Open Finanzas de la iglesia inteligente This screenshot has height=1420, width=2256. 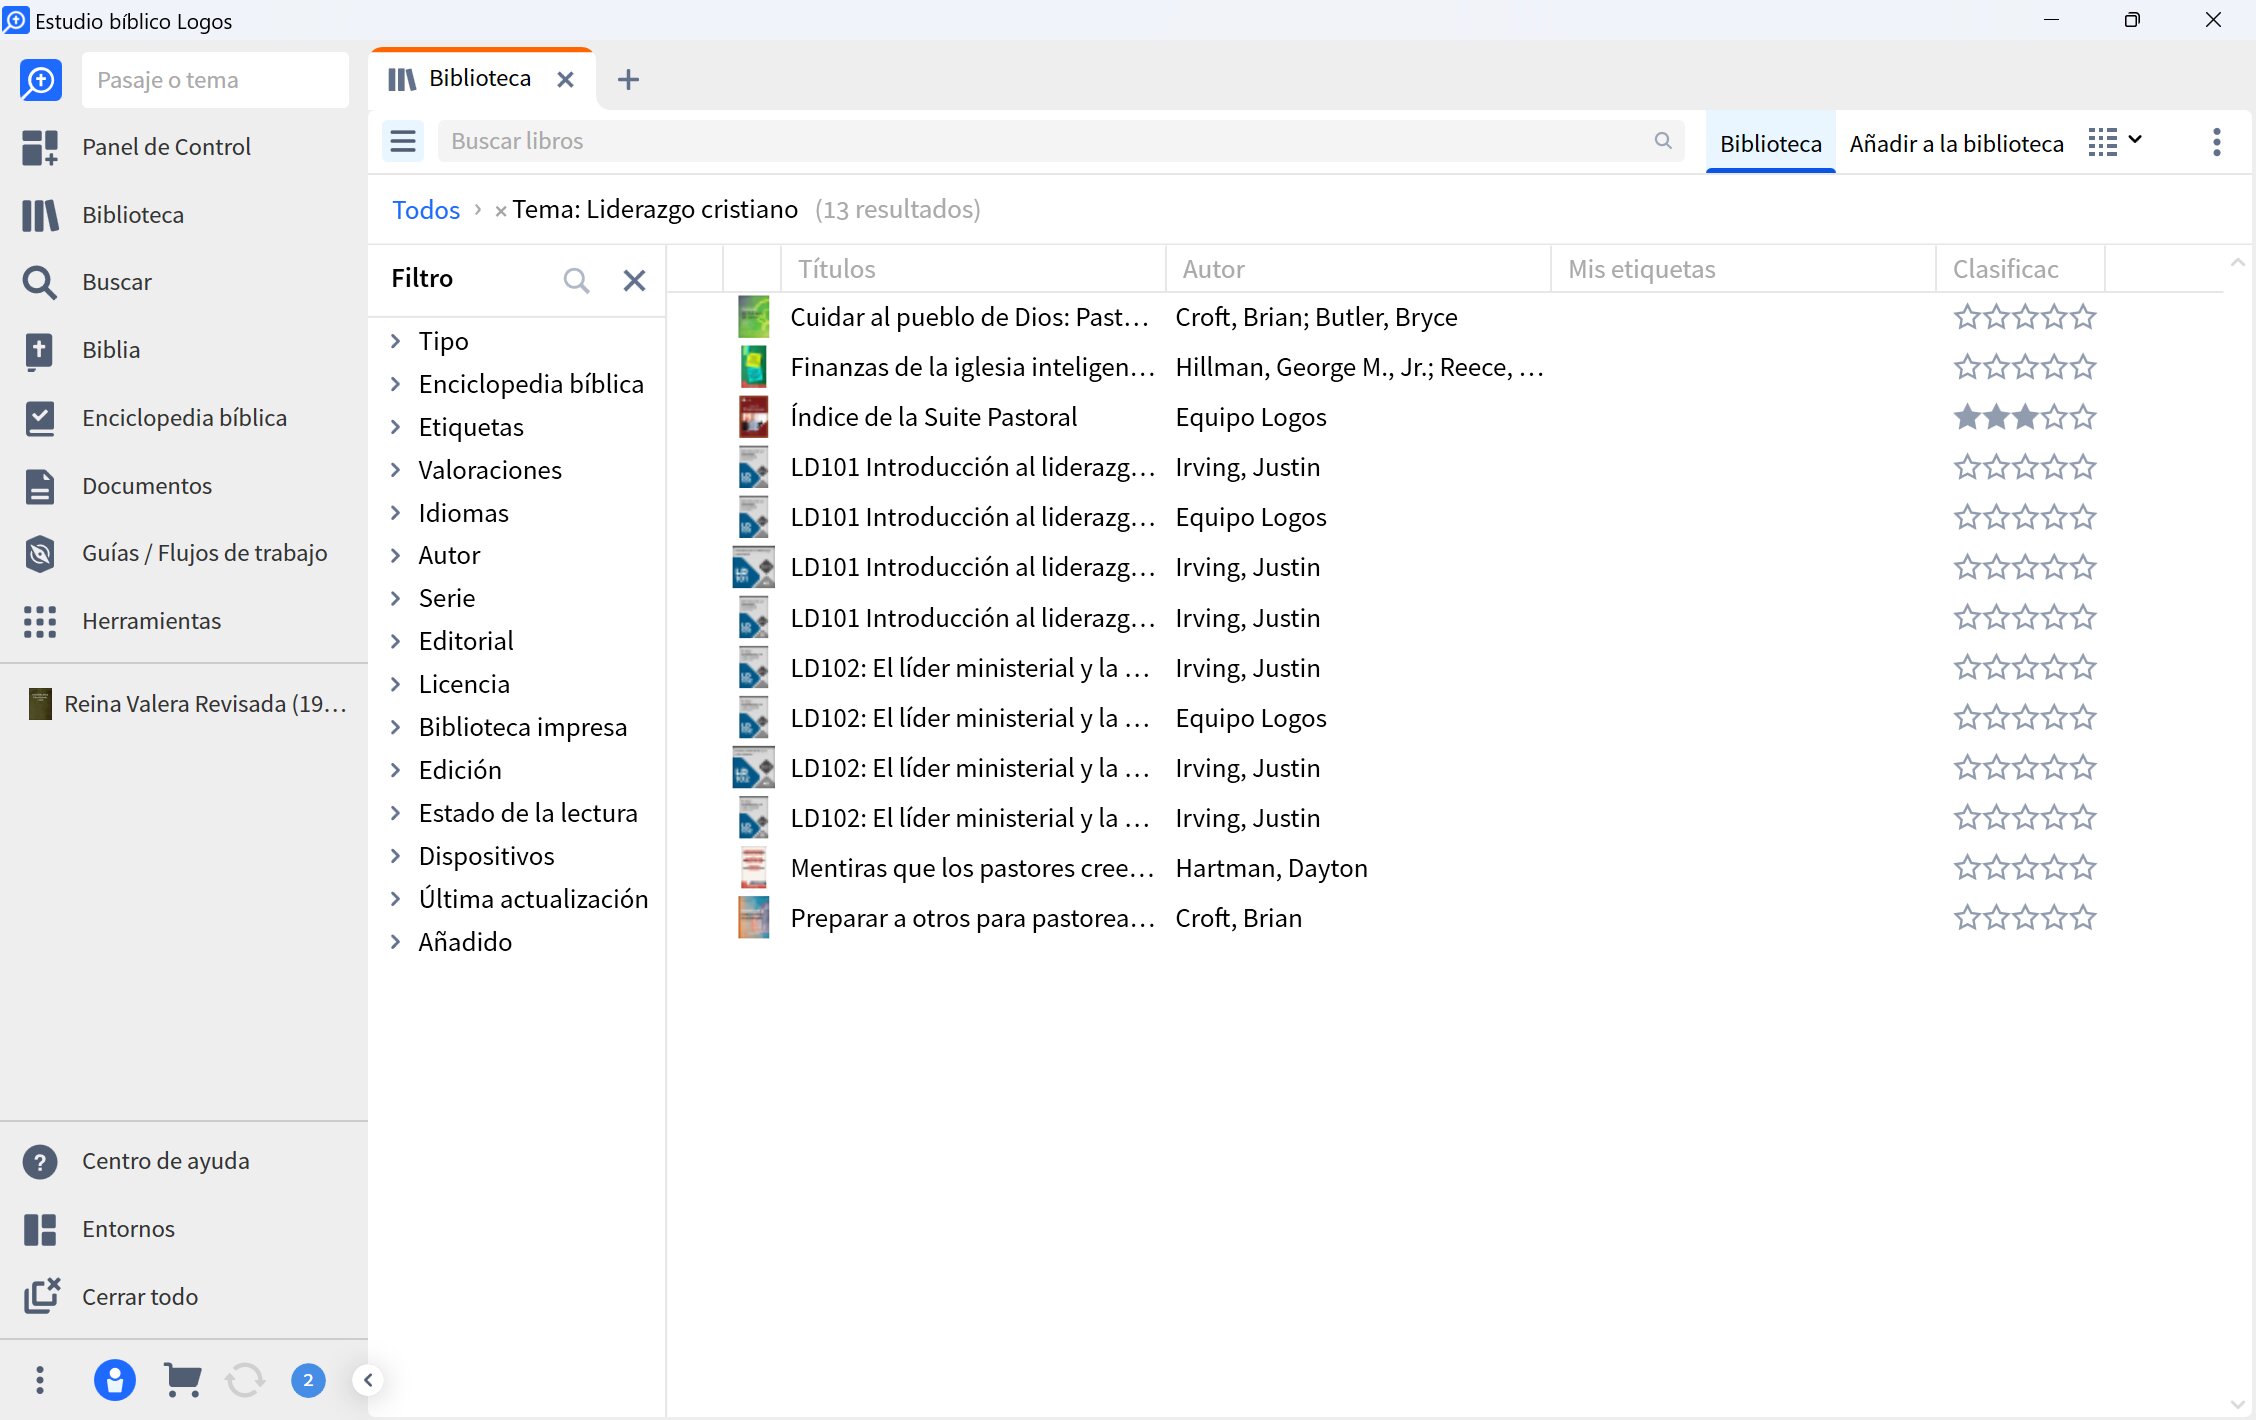(x=972, y=367)
